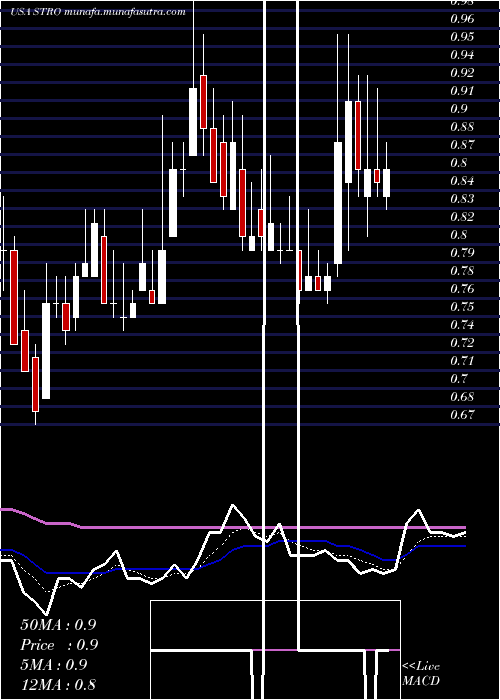Click the 0.78 price axis label
500x700 pixels.
[x=462, y=271]
